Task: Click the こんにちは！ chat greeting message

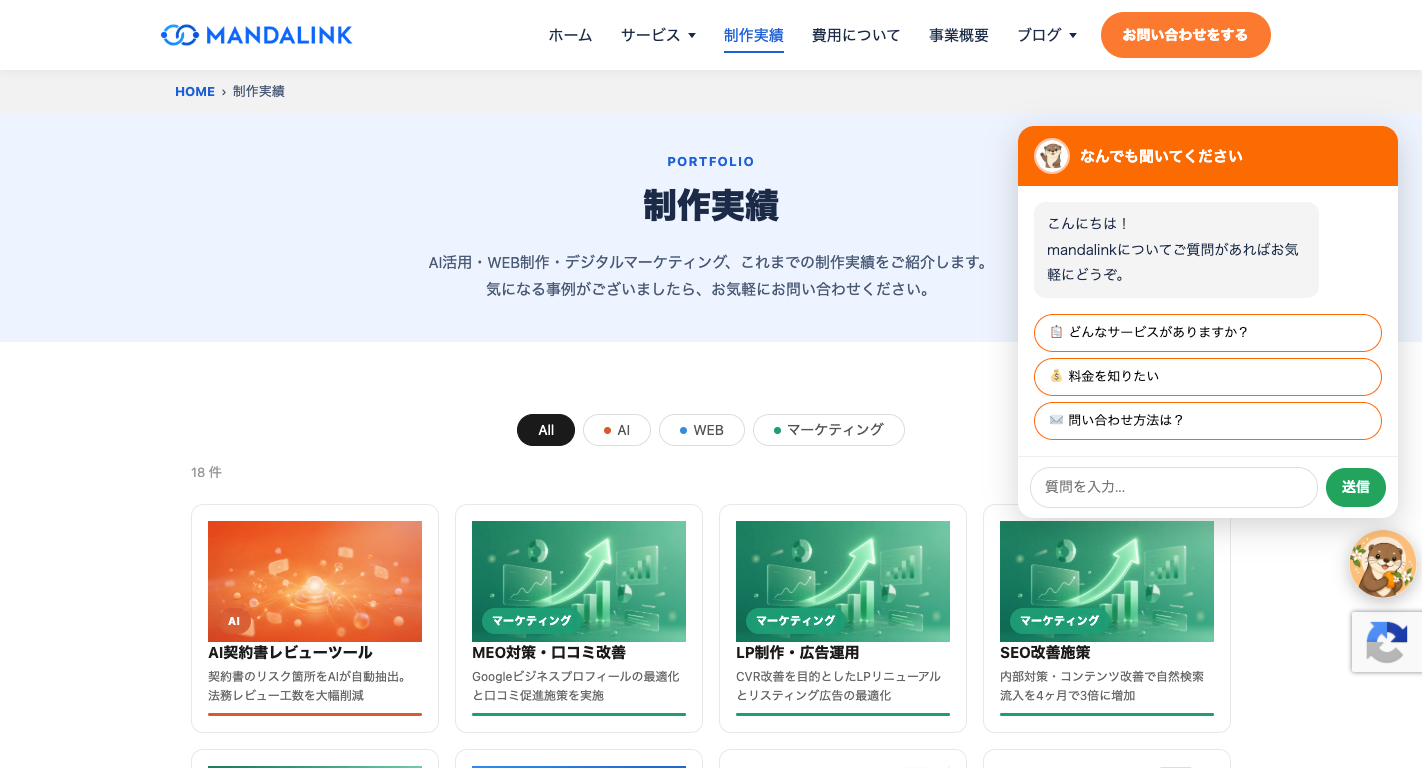Action: 1176,249
